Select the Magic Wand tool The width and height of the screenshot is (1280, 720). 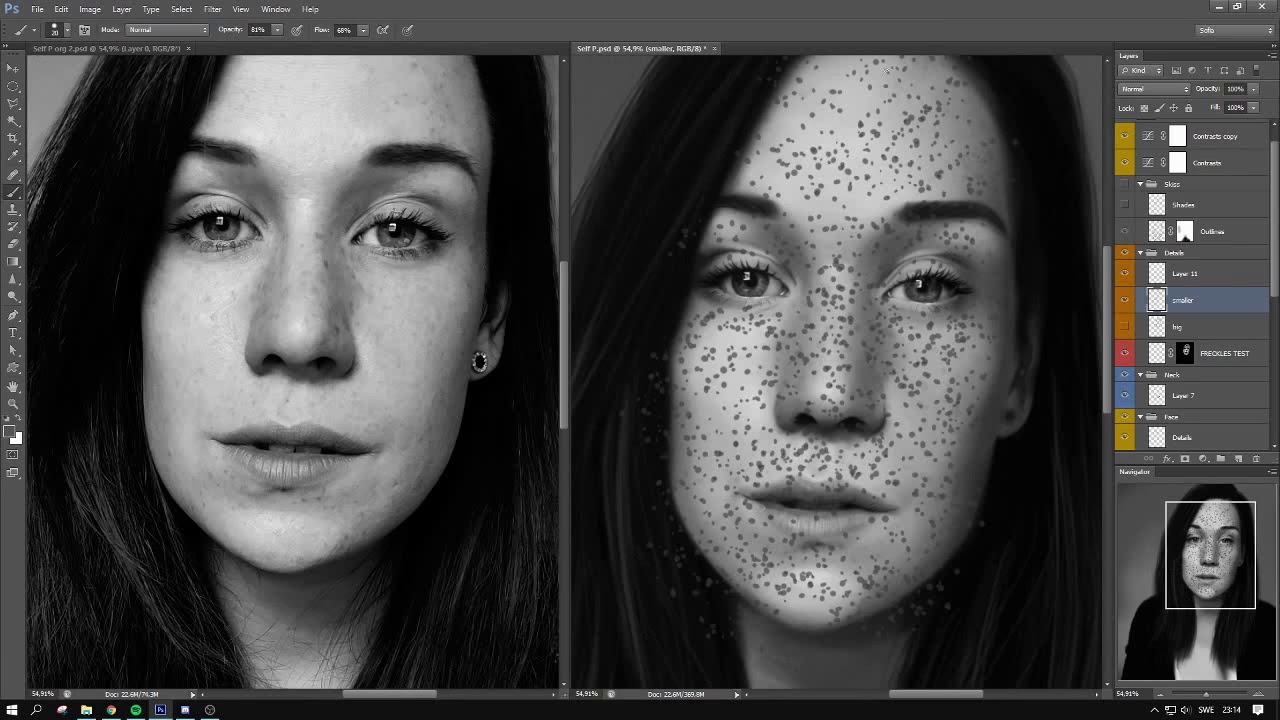pos(13,121)
